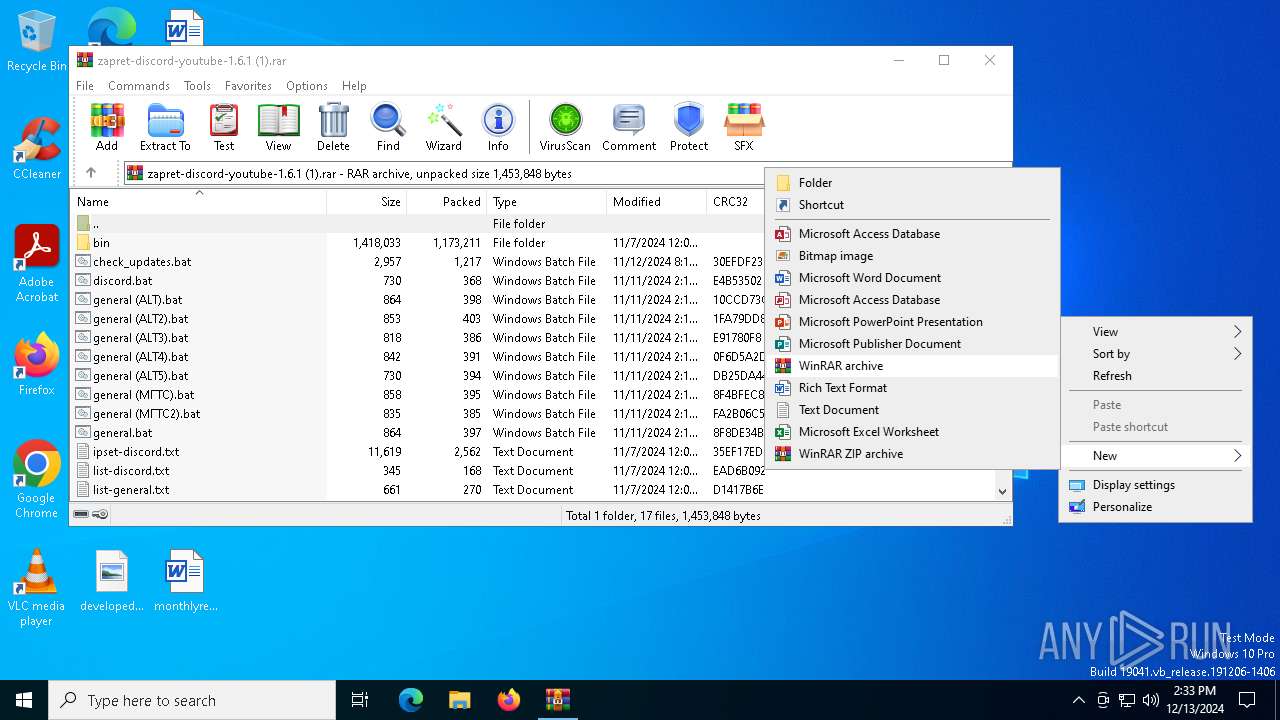1280x720 pixels.
Task: Open monthlyre... Word document on desktop
Action: (185, 580)
